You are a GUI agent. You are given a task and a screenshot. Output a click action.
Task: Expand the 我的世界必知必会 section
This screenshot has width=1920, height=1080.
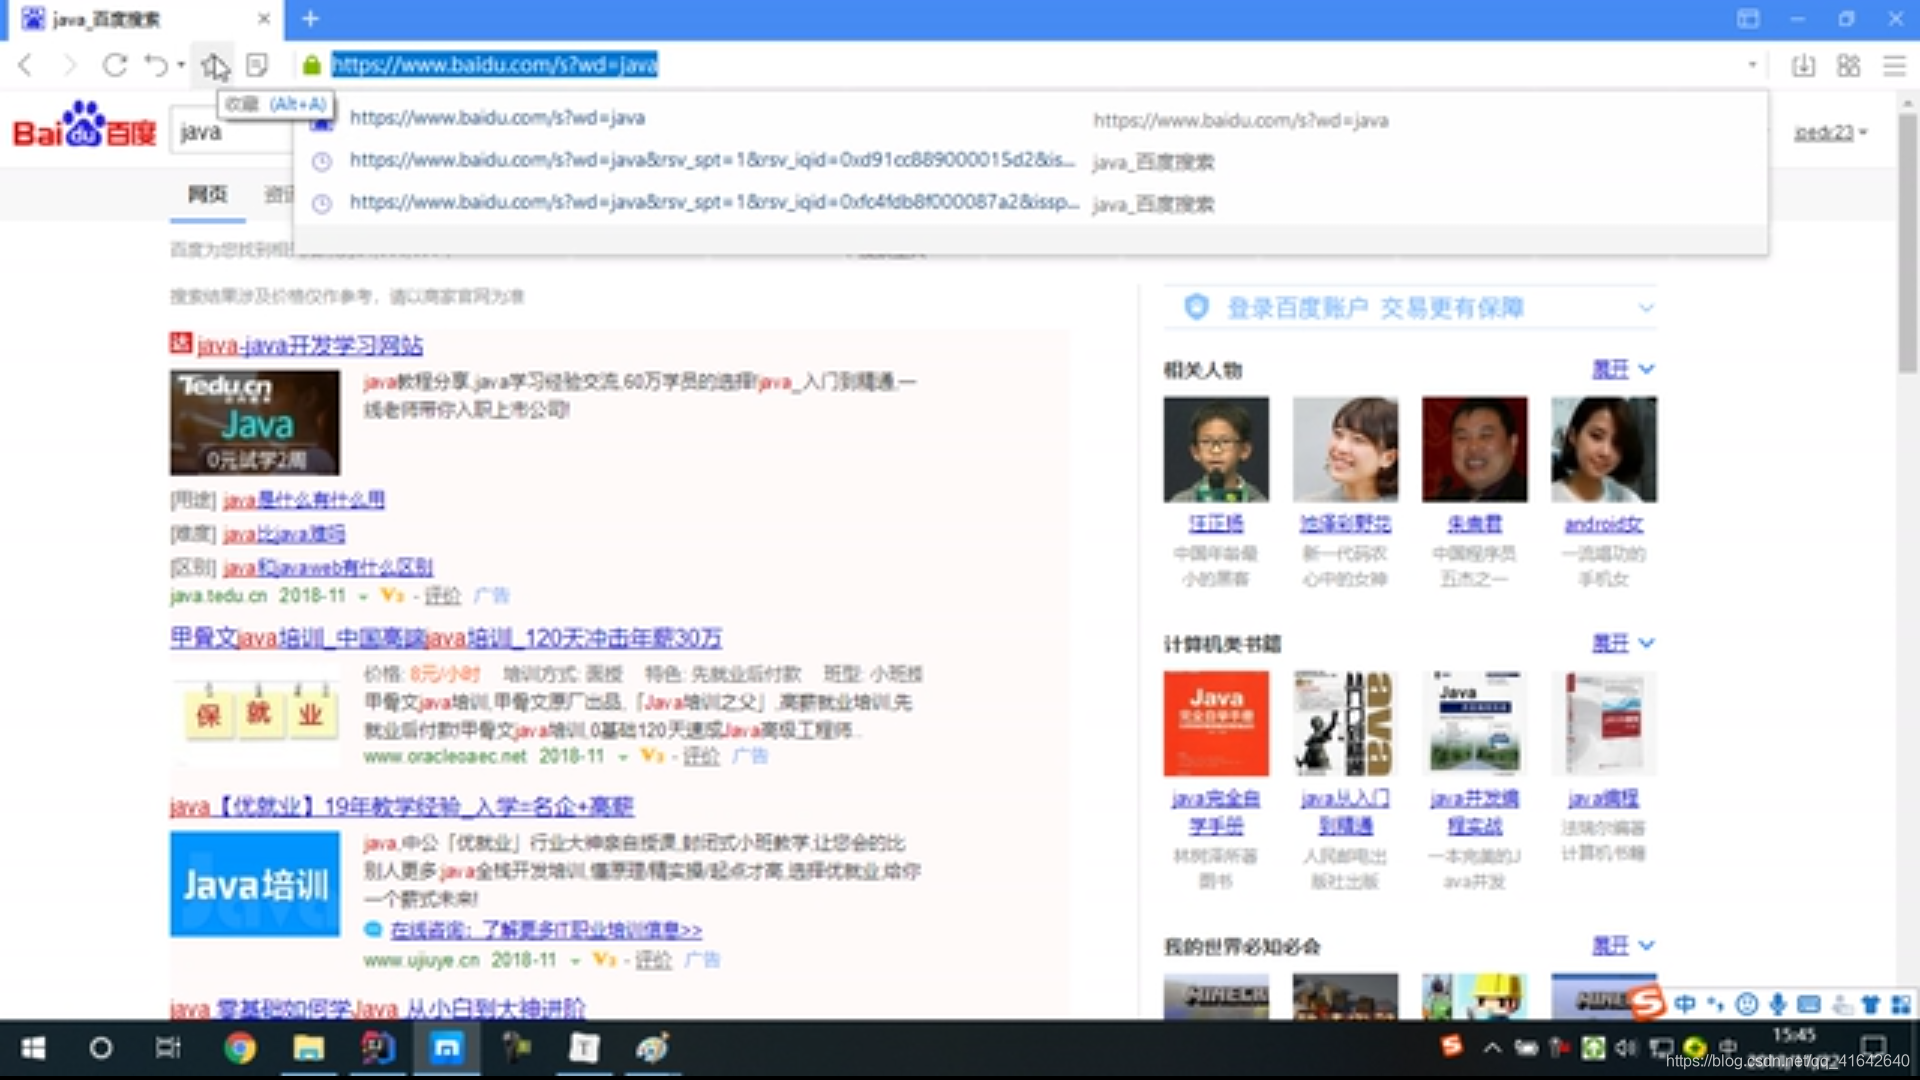click(1624, 946)
